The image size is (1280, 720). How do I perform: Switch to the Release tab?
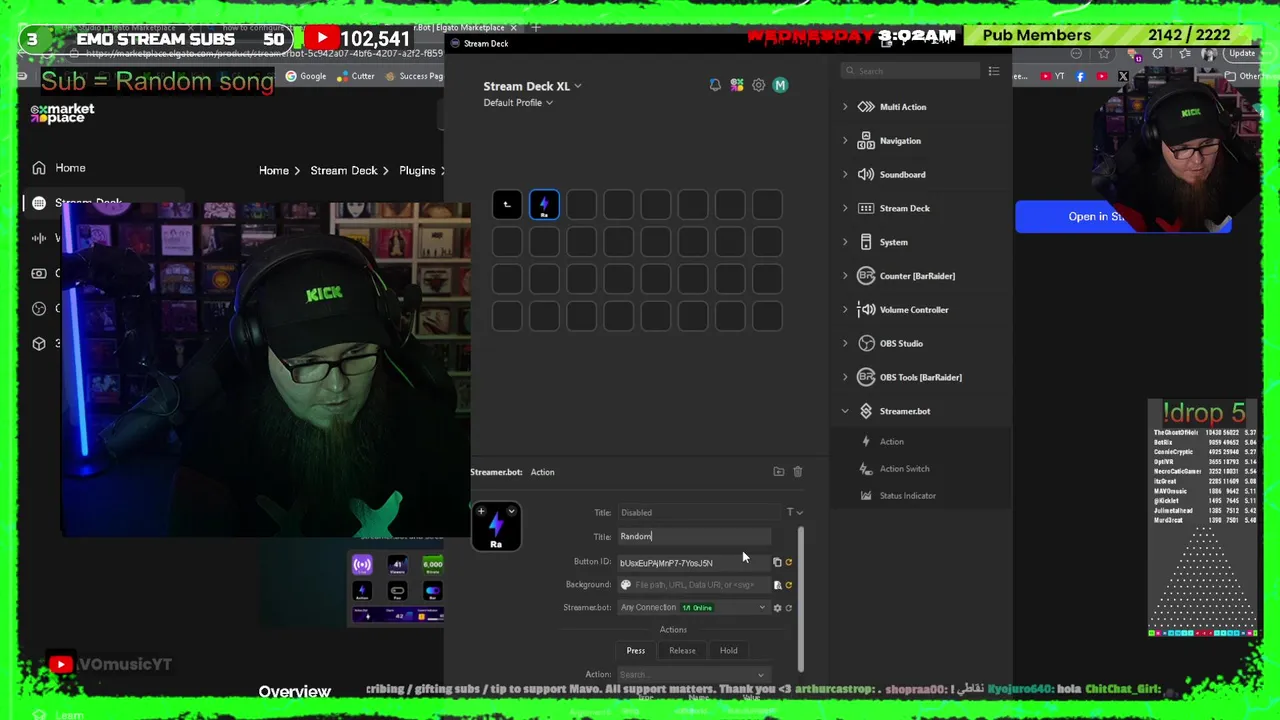pos(682,651)
